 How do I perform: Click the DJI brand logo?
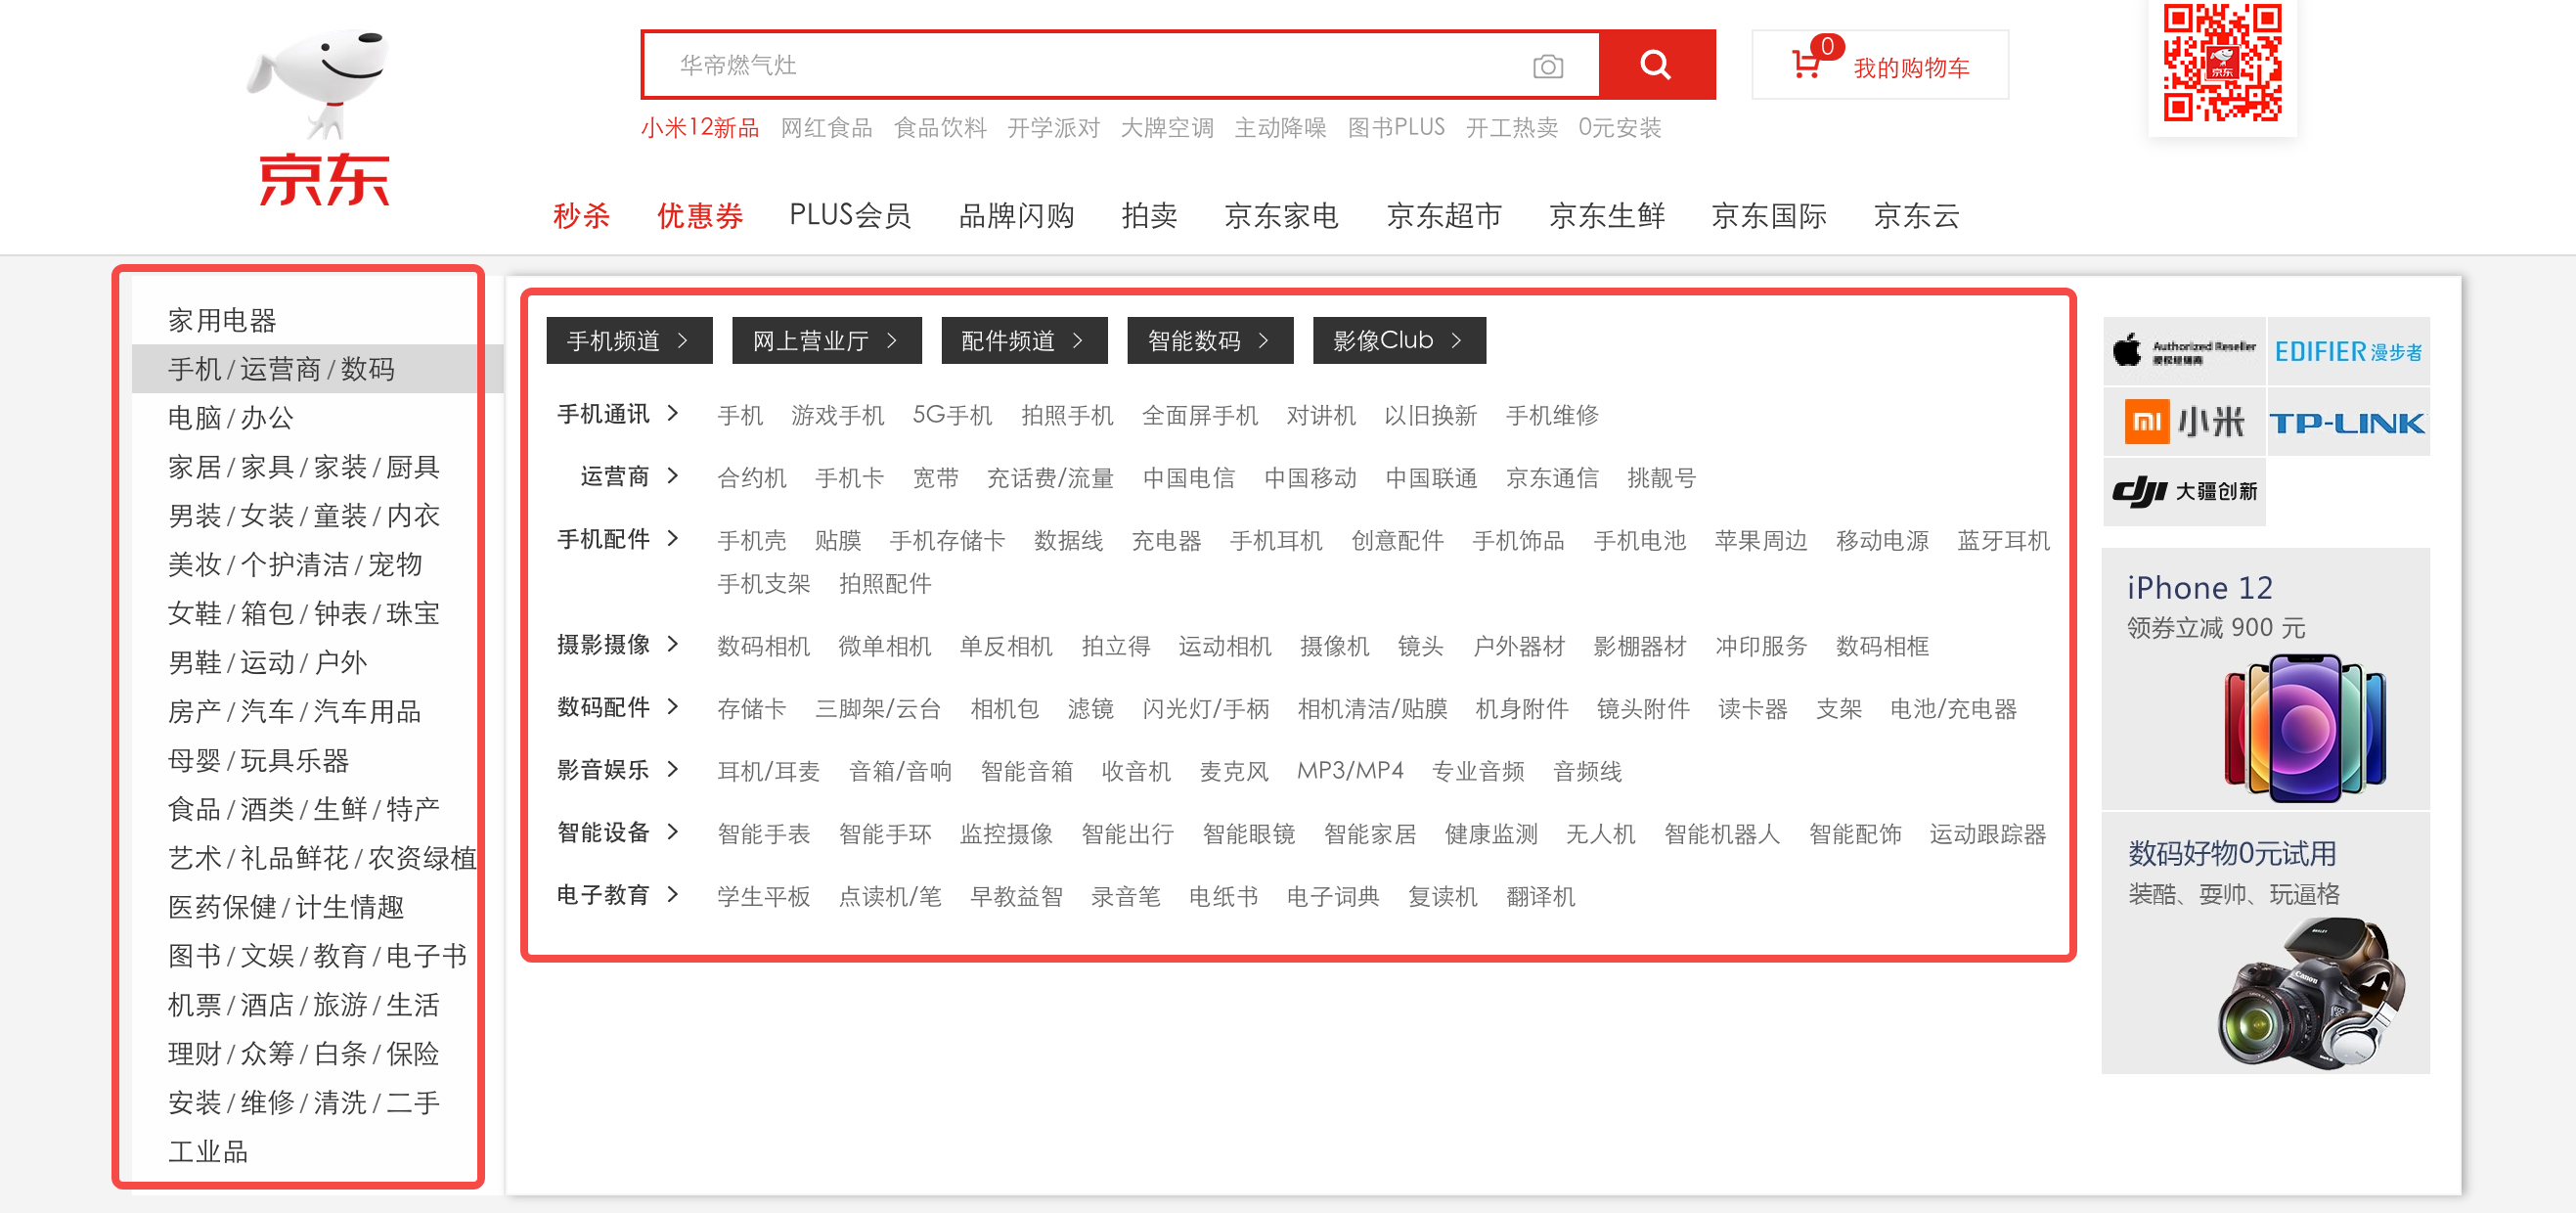coord(2183,491)
